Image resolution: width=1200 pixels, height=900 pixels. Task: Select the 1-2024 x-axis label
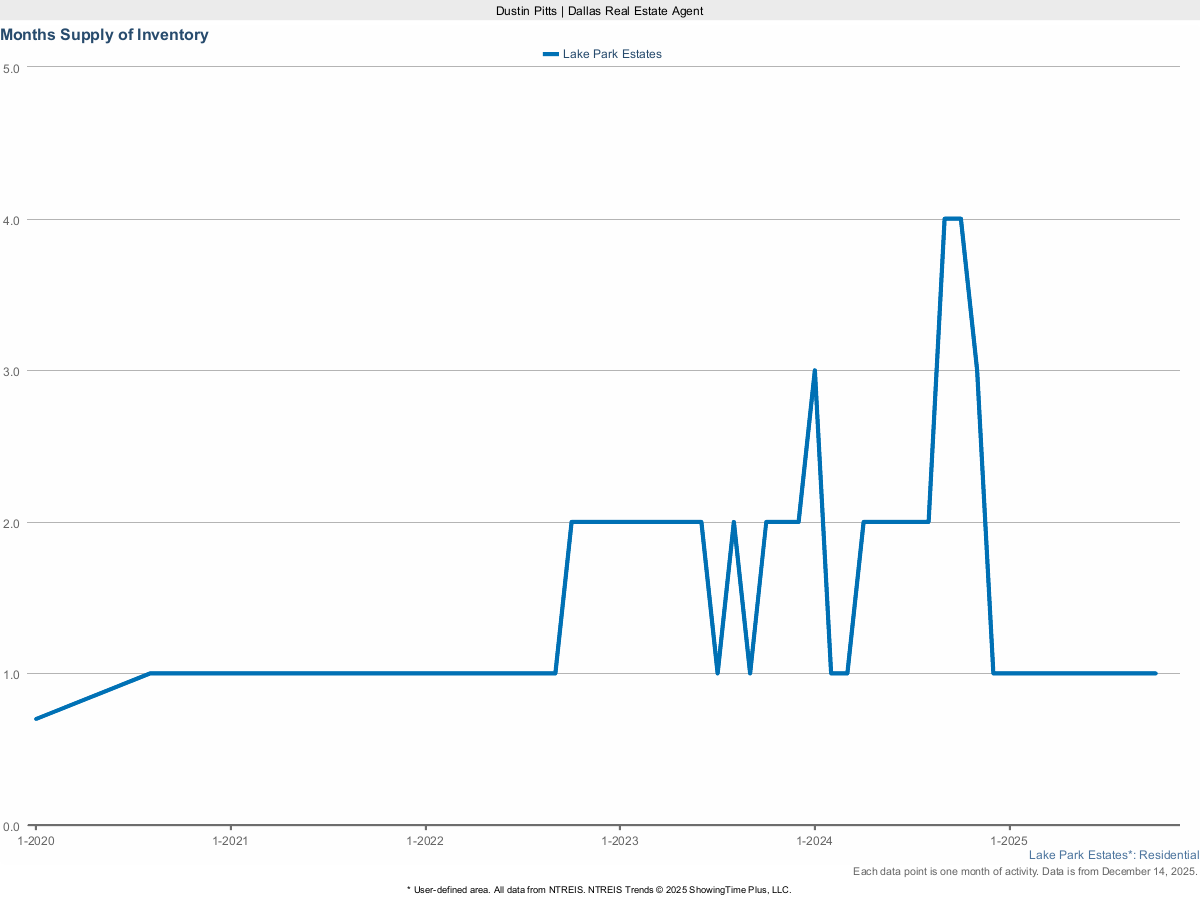point(814,842)
